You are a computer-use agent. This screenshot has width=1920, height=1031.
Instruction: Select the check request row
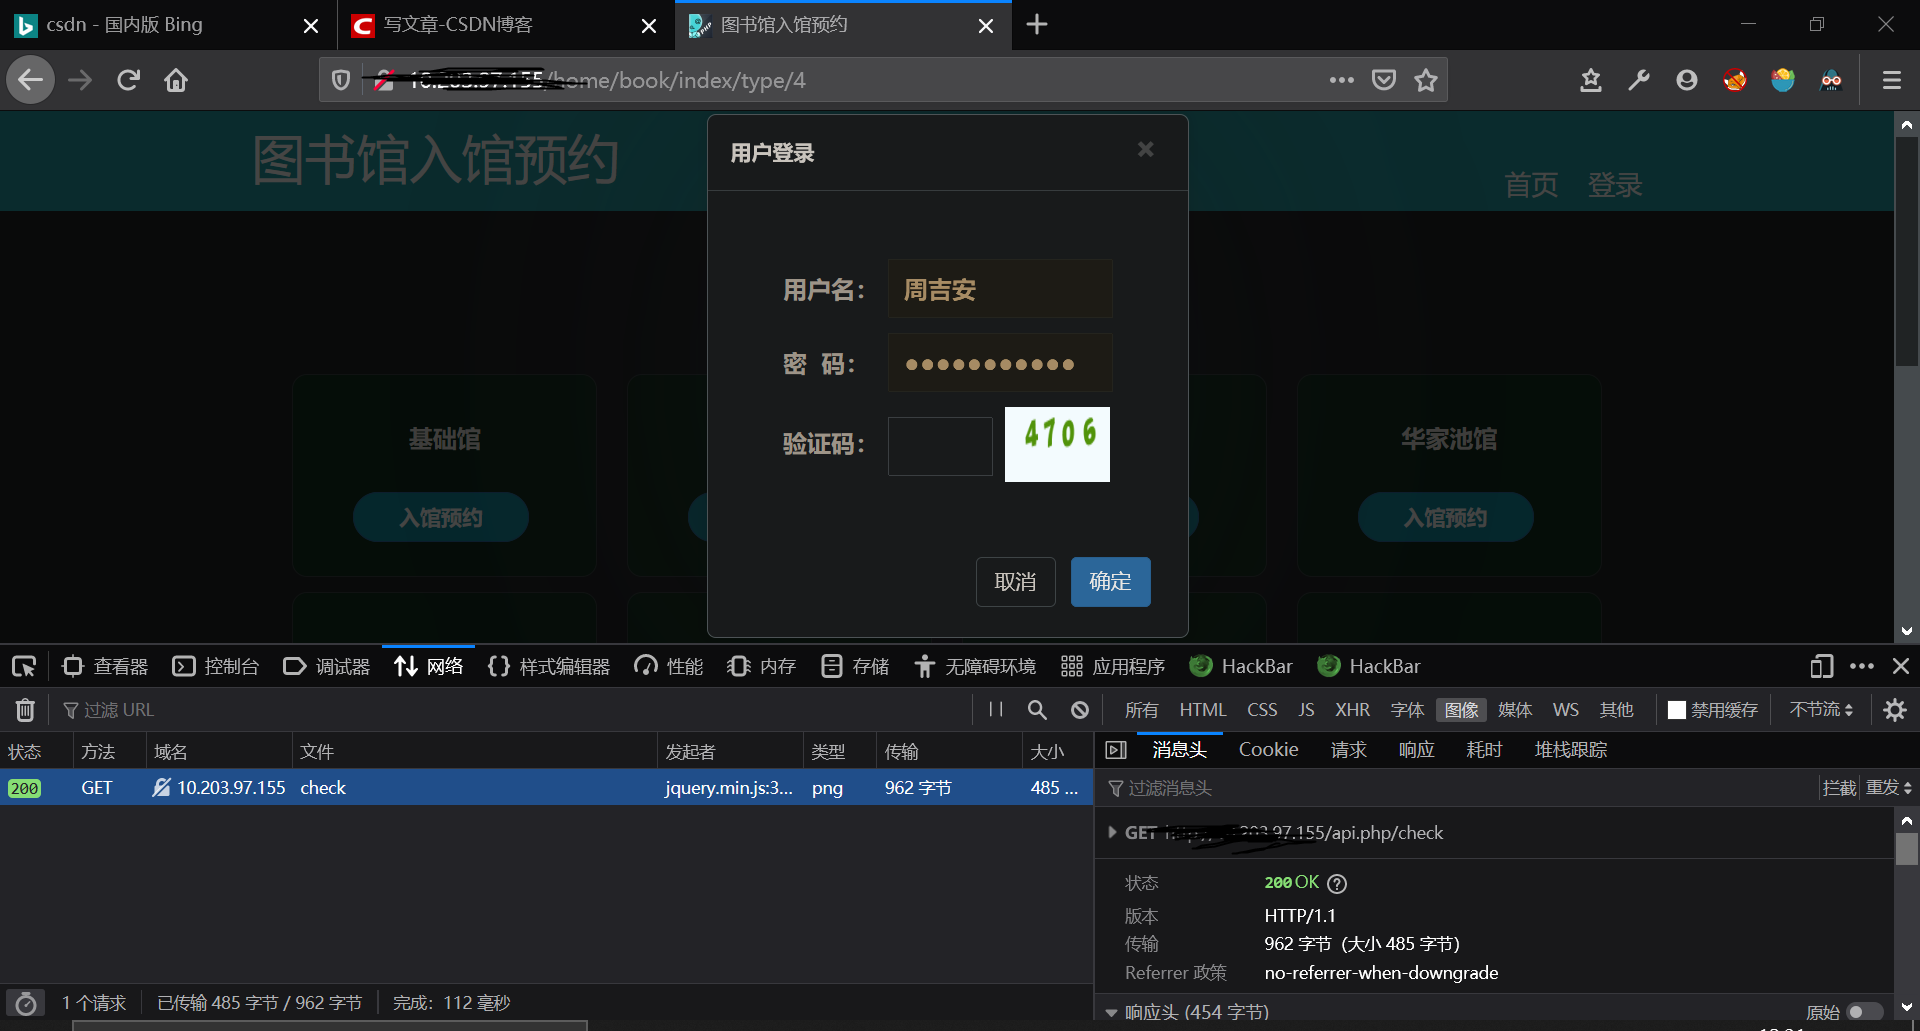[x=546, y=788]
